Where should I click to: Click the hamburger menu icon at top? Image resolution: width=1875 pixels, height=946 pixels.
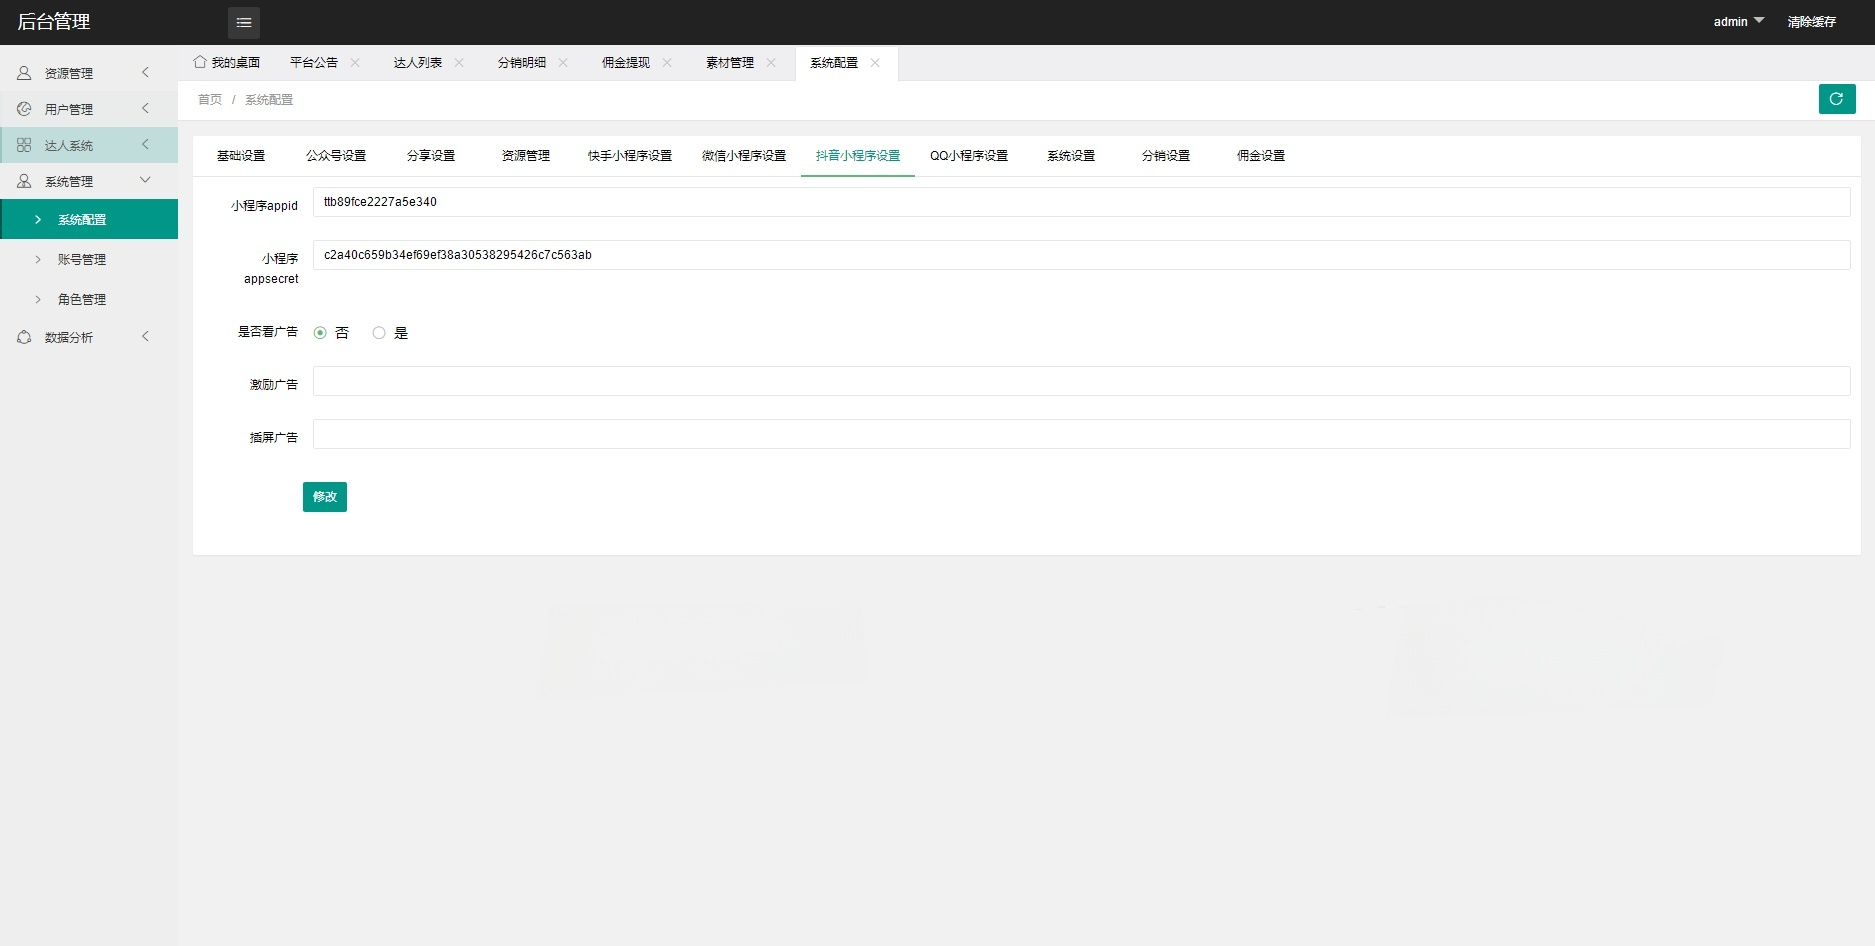pos(243,22)
